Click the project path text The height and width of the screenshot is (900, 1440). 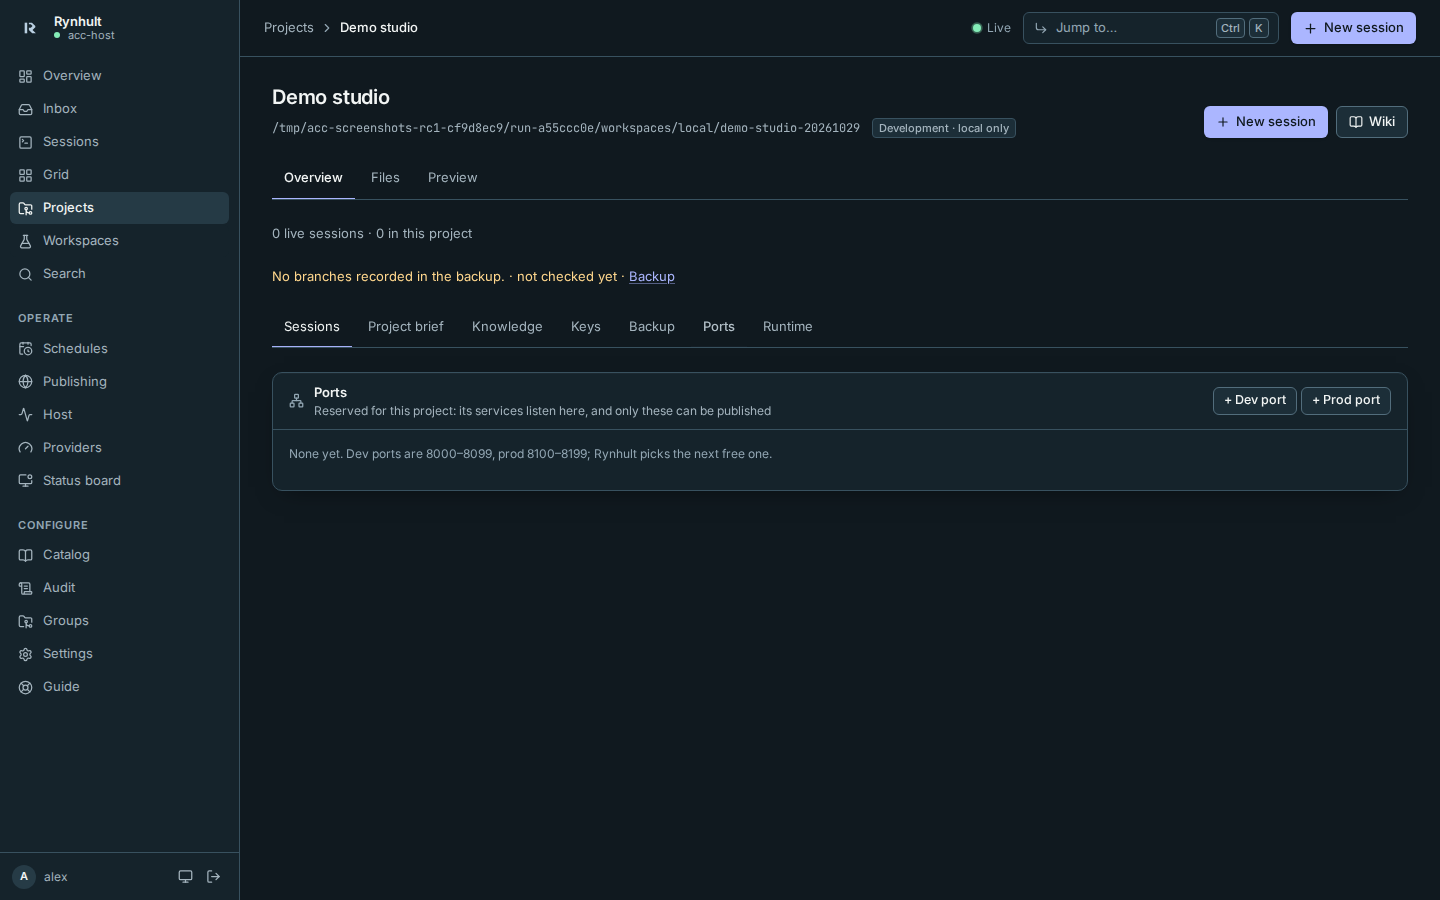[566, 128]
